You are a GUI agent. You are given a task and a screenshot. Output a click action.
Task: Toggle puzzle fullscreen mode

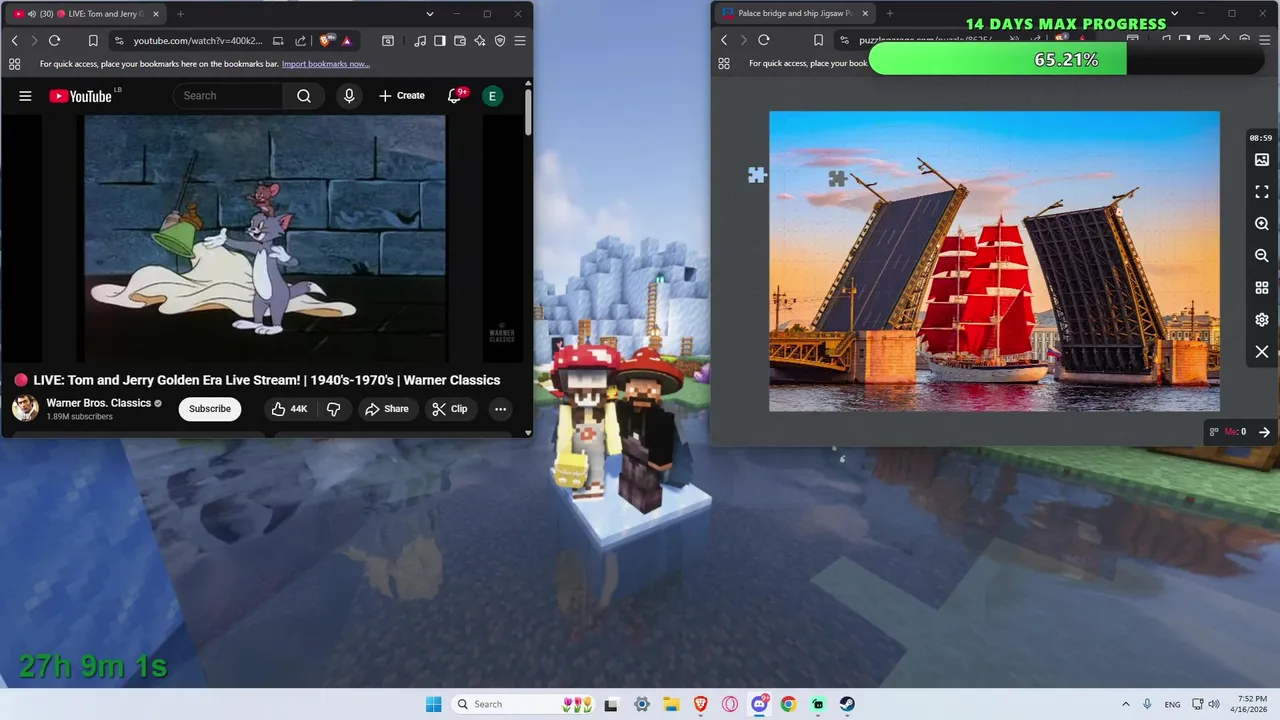[1262, 192]
